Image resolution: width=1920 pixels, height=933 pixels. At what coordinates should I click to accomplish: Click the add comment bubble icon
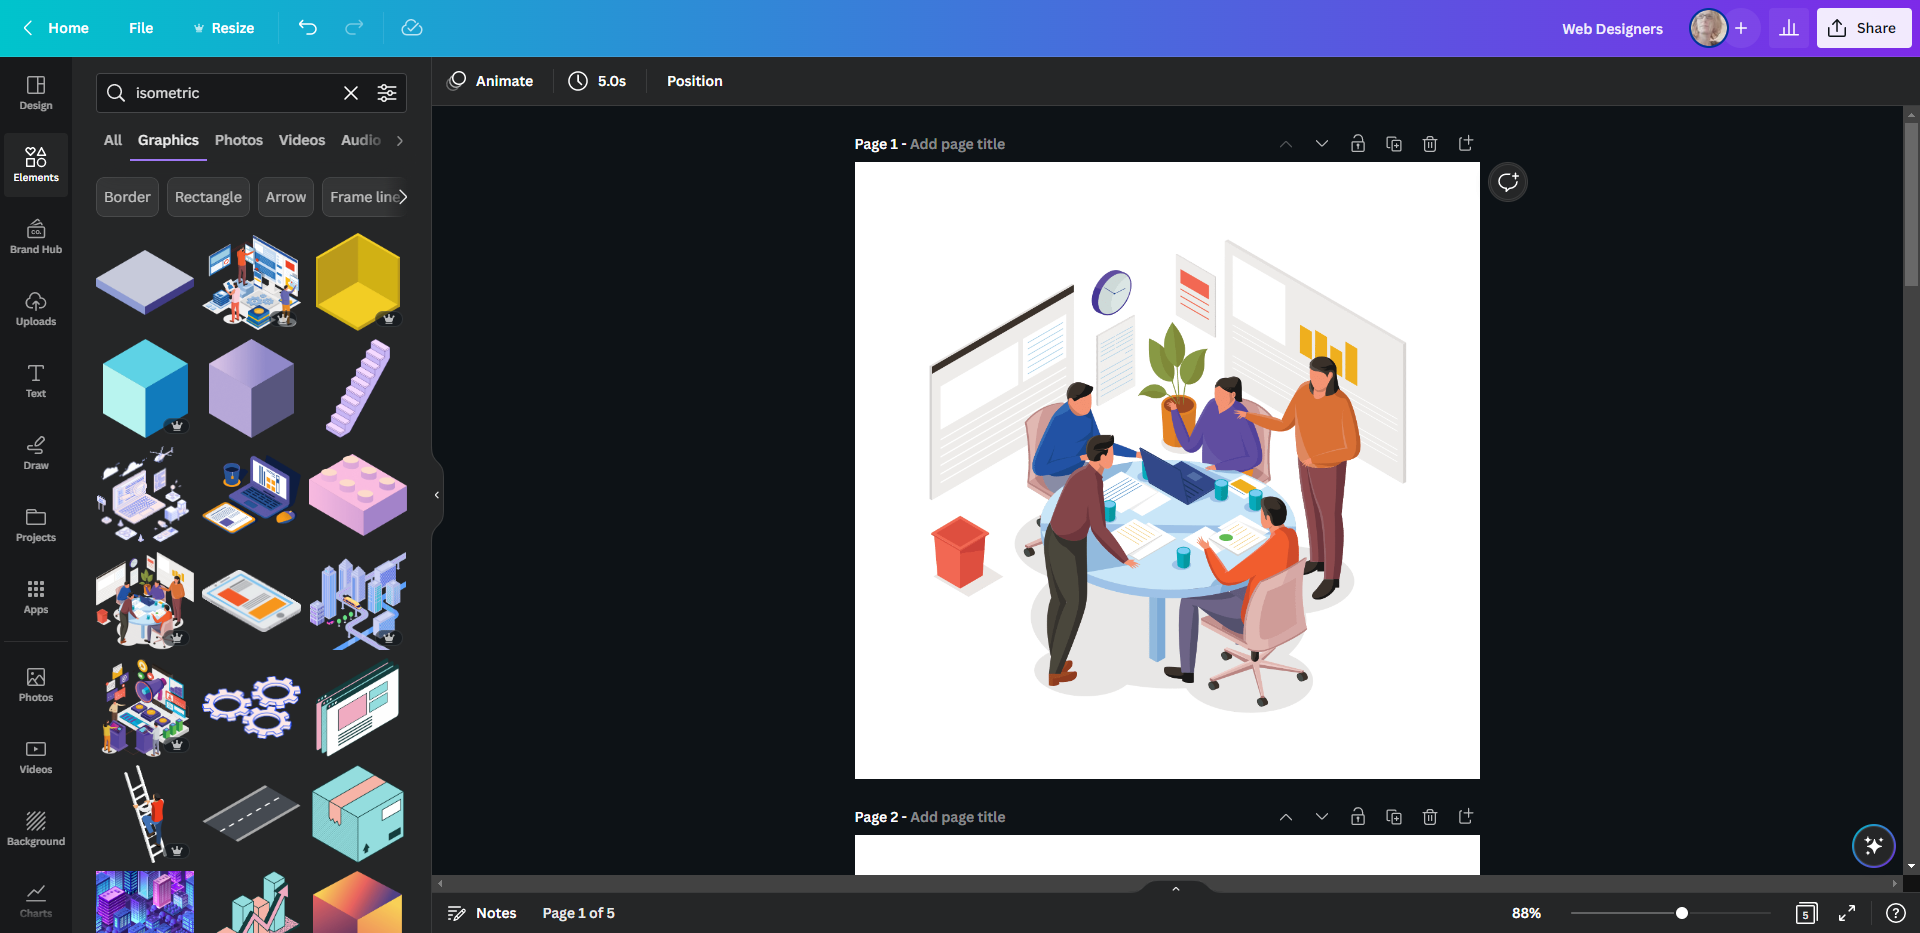click(x=1508, y=182)
